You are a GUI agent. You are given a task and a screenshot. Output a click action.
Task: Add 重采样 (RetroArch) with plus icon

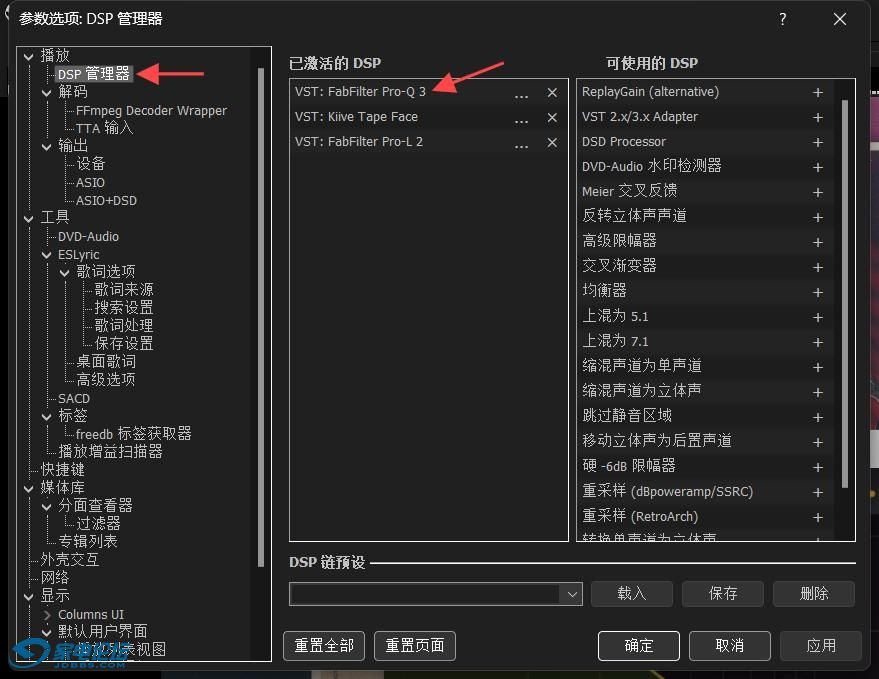[818, 517]
